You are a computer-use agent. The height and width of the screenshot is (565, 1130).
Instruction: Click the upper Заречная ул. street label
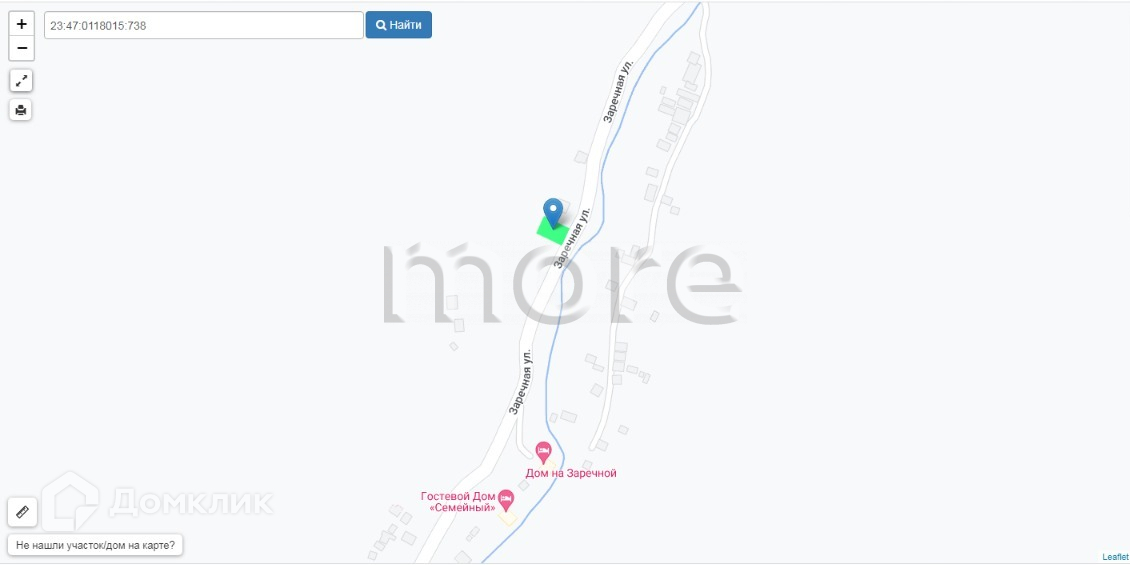(619, 91)
